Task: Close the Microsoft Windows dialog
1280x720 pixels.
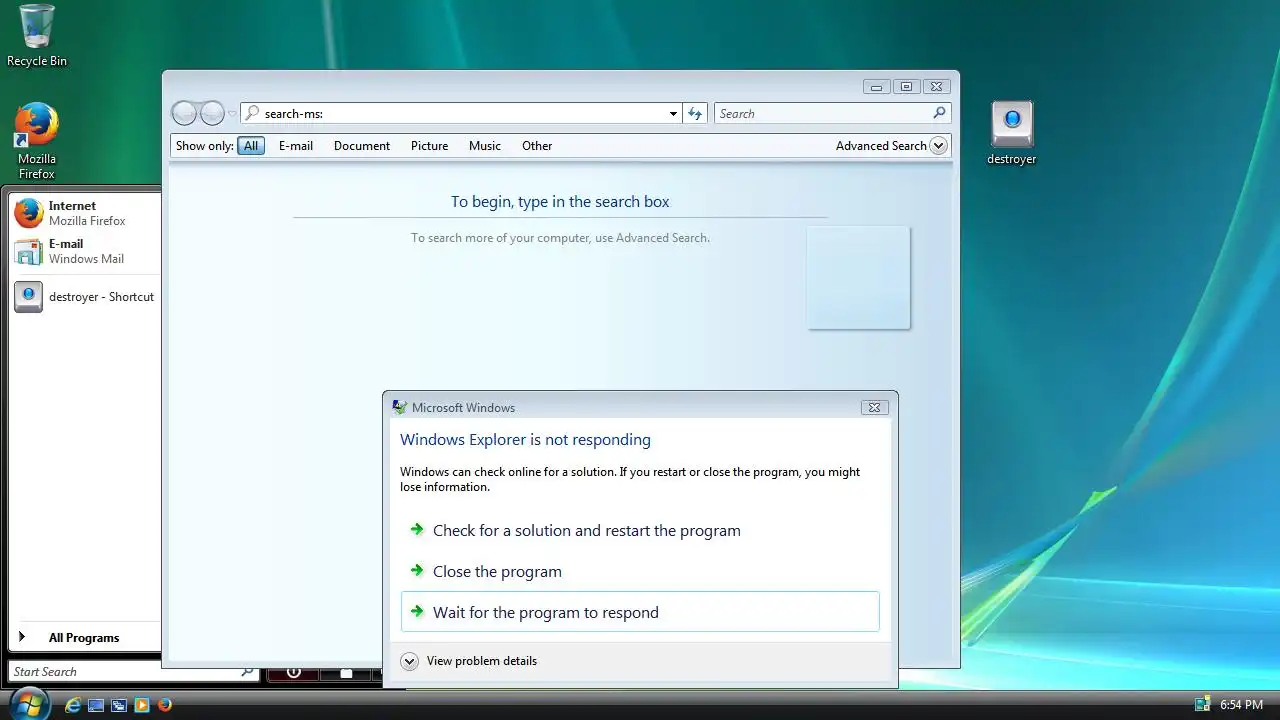Action: pyautogui.click(x=874, y=407)
